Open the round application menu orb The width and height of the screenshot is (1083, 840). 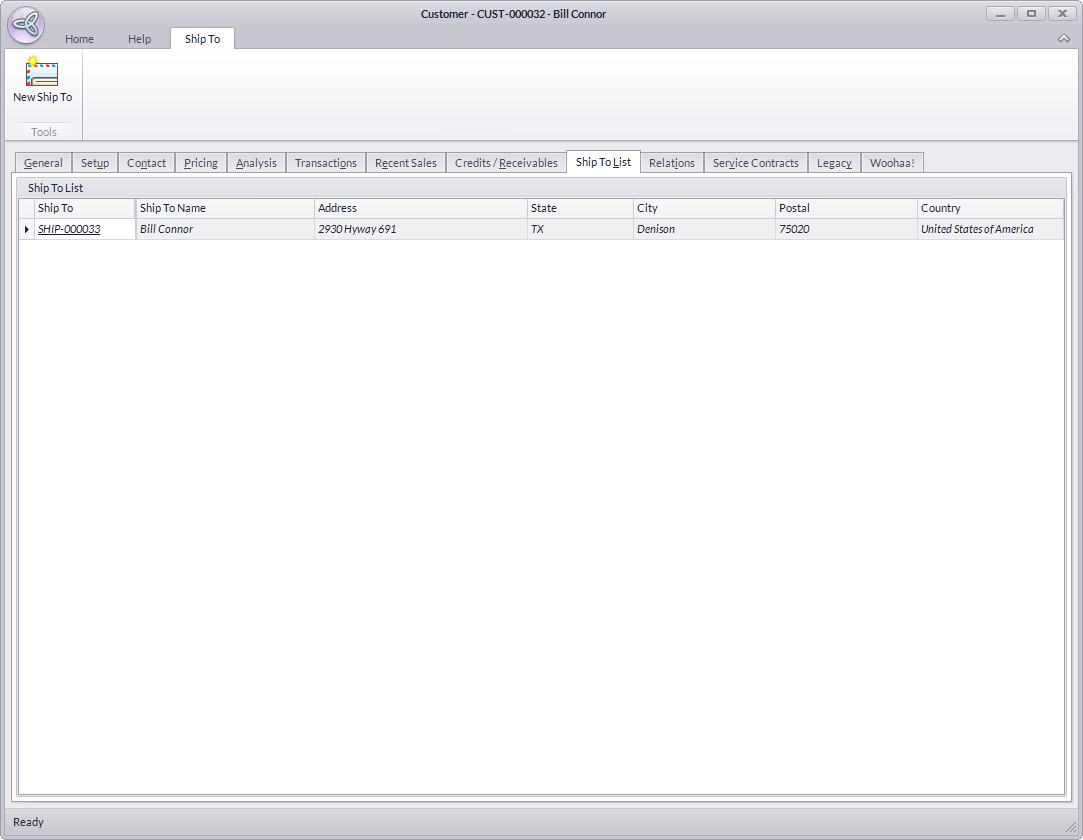point(26,25)
